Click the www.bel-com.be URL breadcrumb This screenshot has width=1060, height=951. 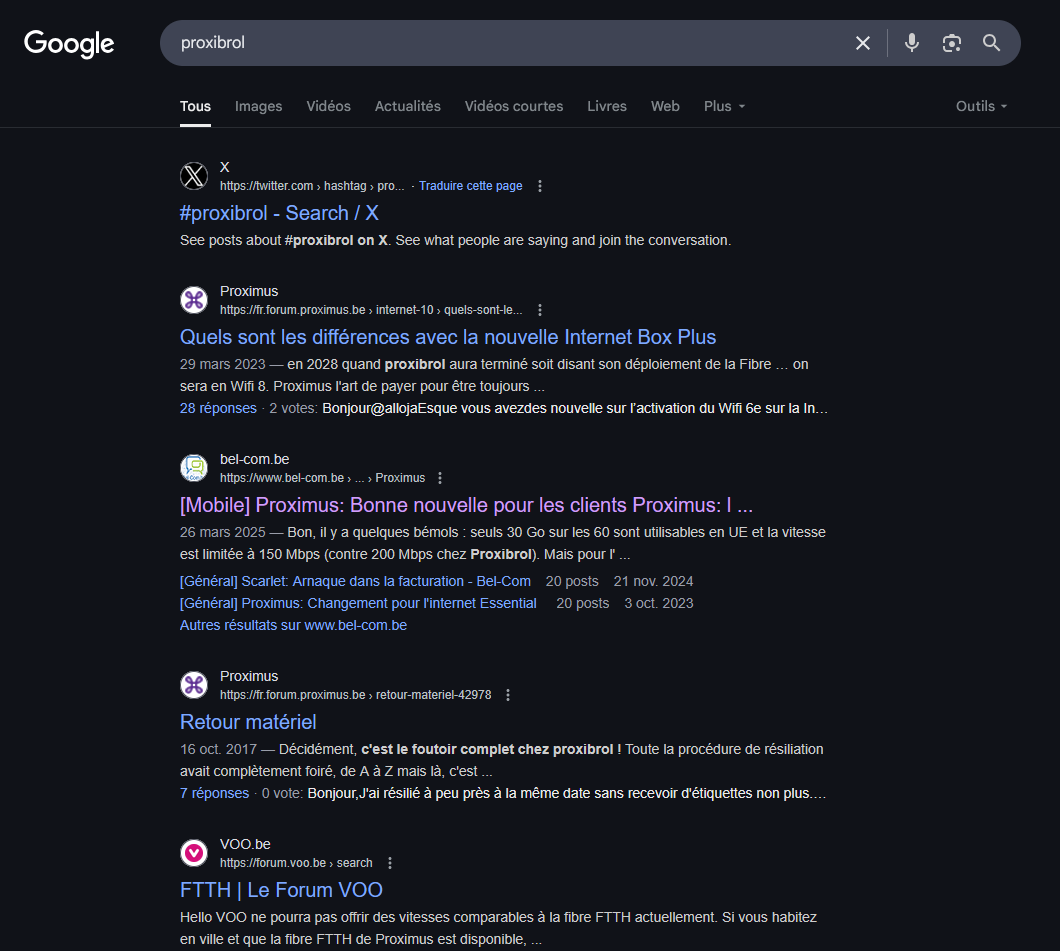[x=322, y=478]
